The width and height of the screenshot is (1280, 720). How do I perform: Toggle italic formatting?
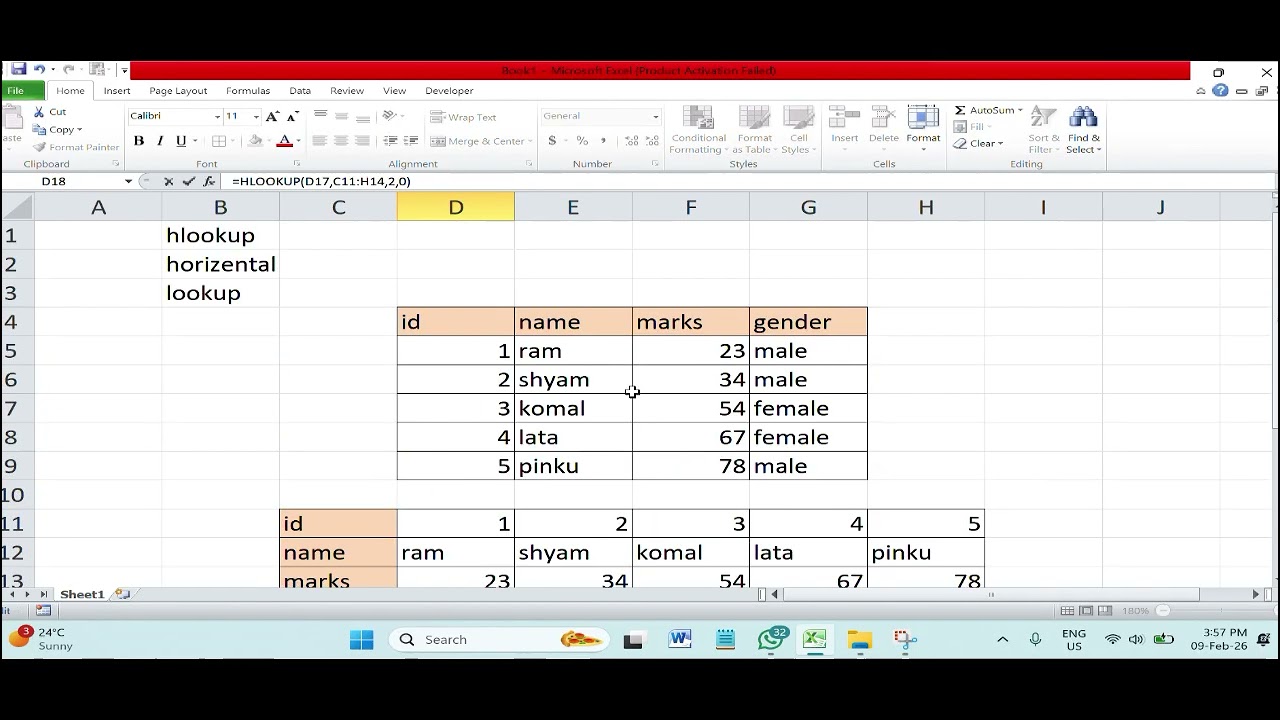pyautogui.click(x=160, y=141)
